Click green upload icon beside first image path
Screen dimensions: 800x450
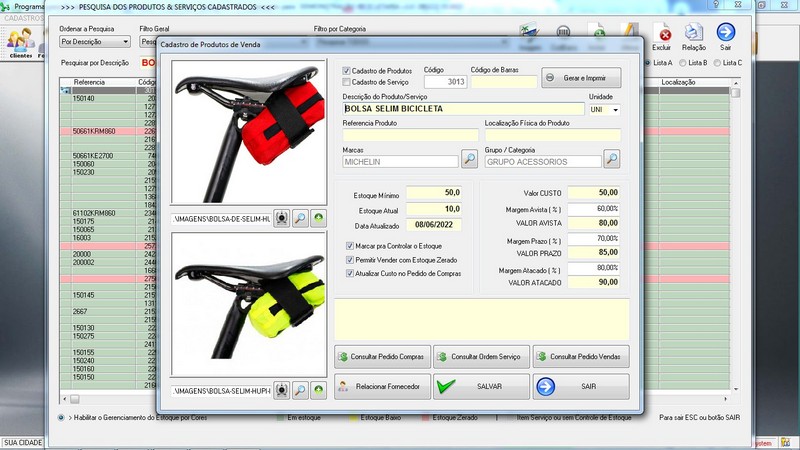click(318, 218)
